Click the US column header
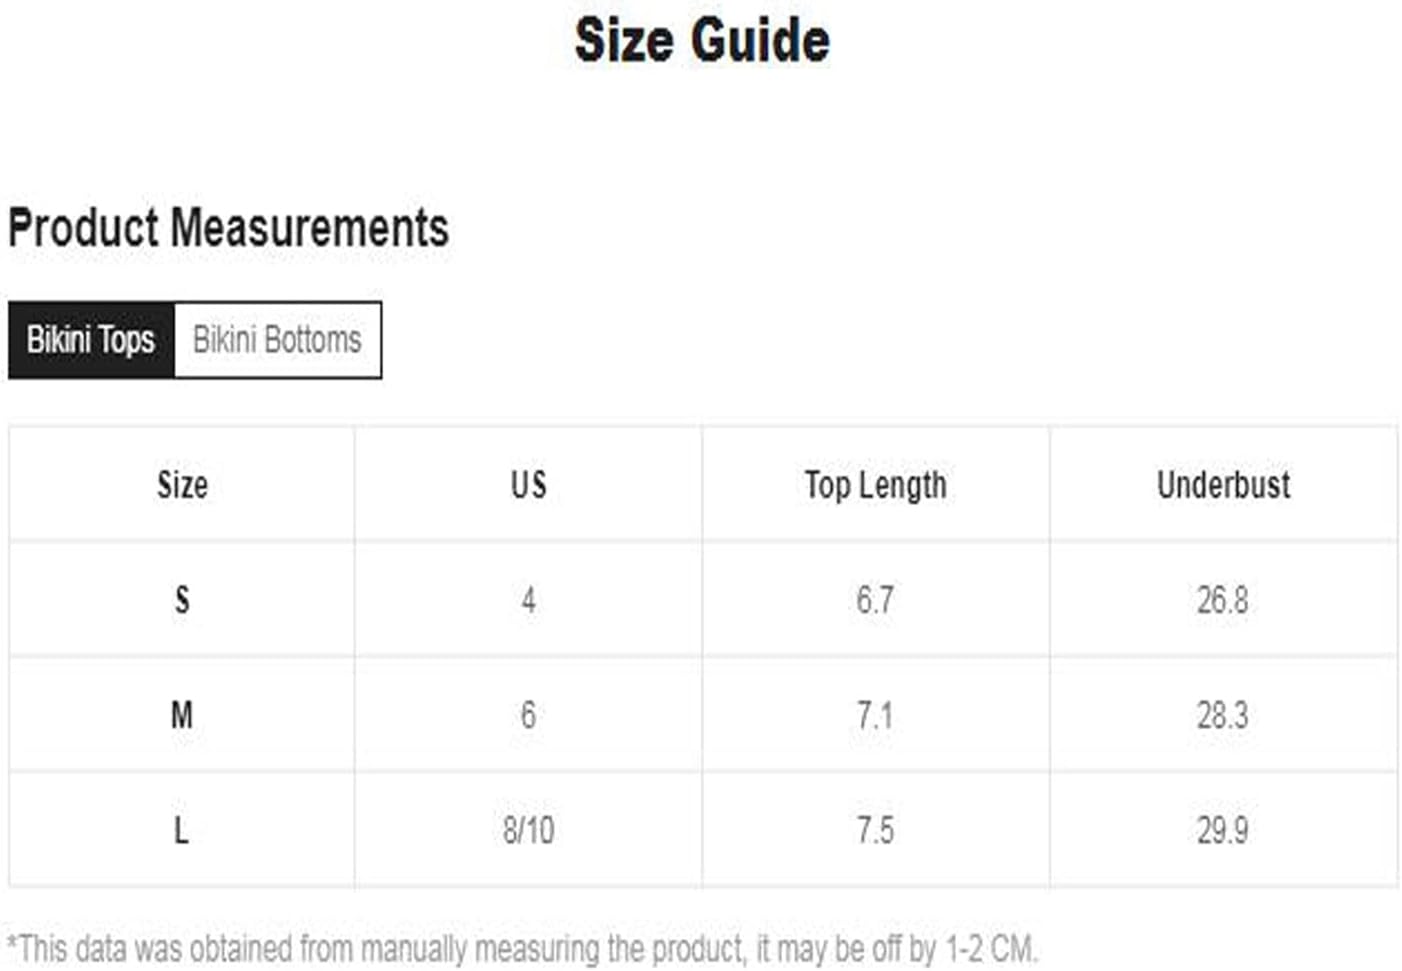1402x971 pixels. [x=529, y=485]
